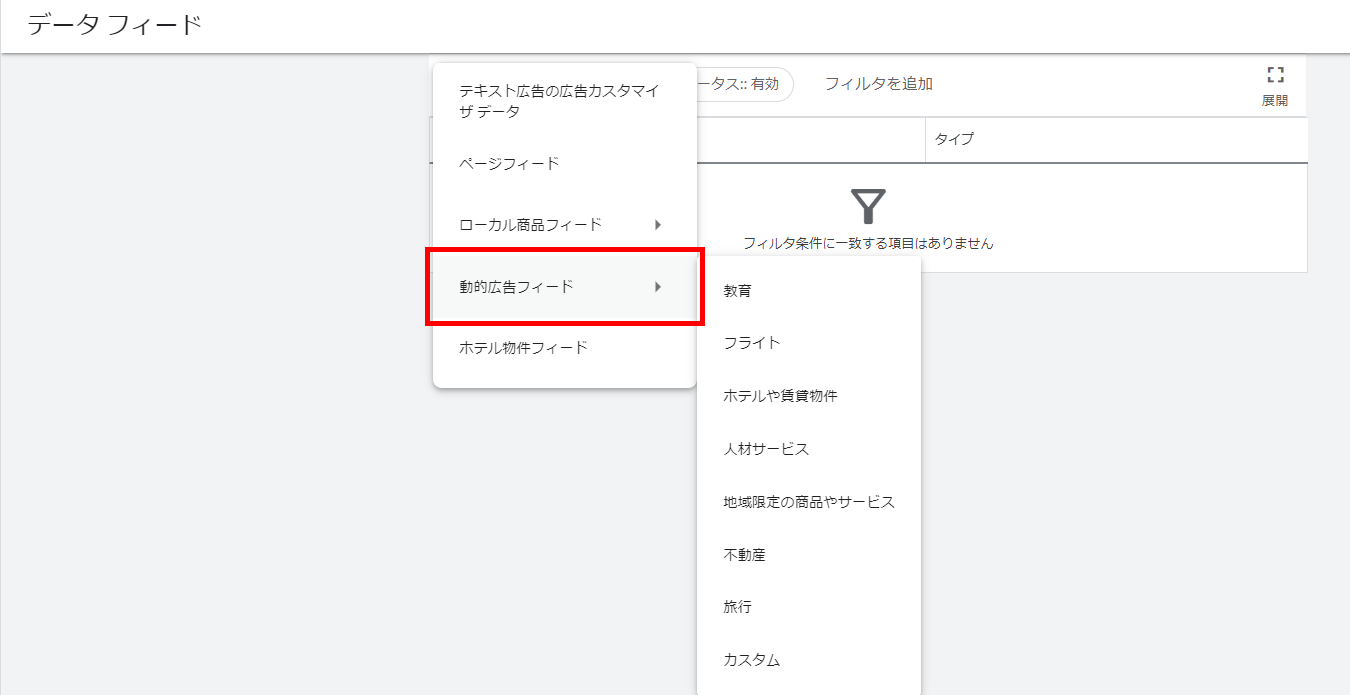Choose ページフィード from the menu
1350x695 pixels.
tap(509, 163)
